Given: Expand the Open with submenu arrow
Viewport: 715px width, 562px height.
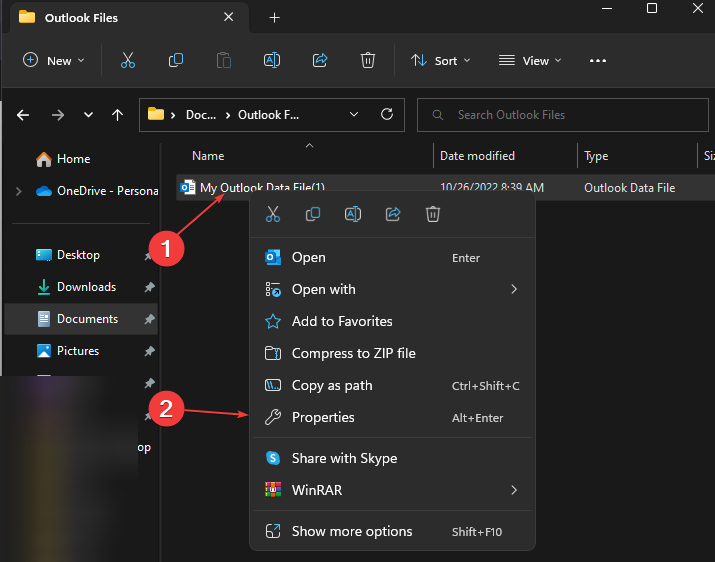Looking at the screenshot, I should coord(514,289).
